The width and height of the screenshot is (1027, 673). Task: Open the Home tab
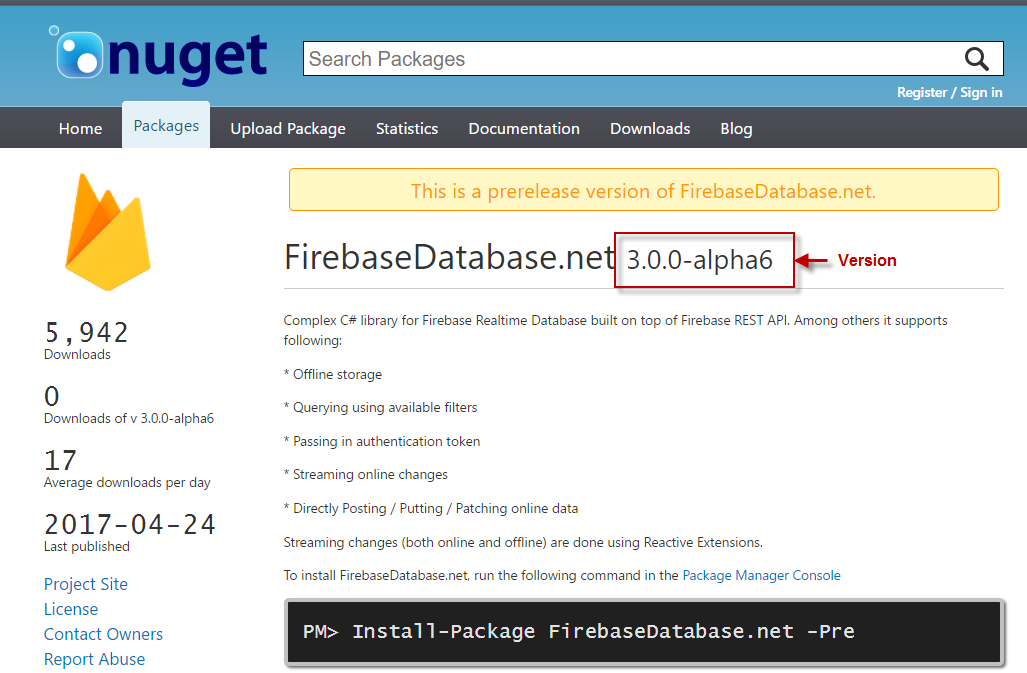[80, 128]
